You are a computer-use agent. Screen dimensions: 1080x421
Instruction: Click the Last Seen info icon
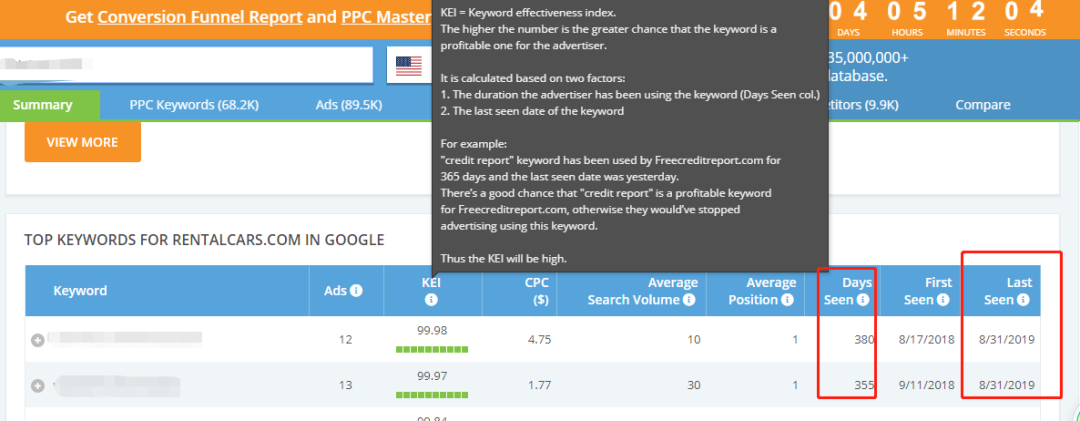coord(1024,300)
